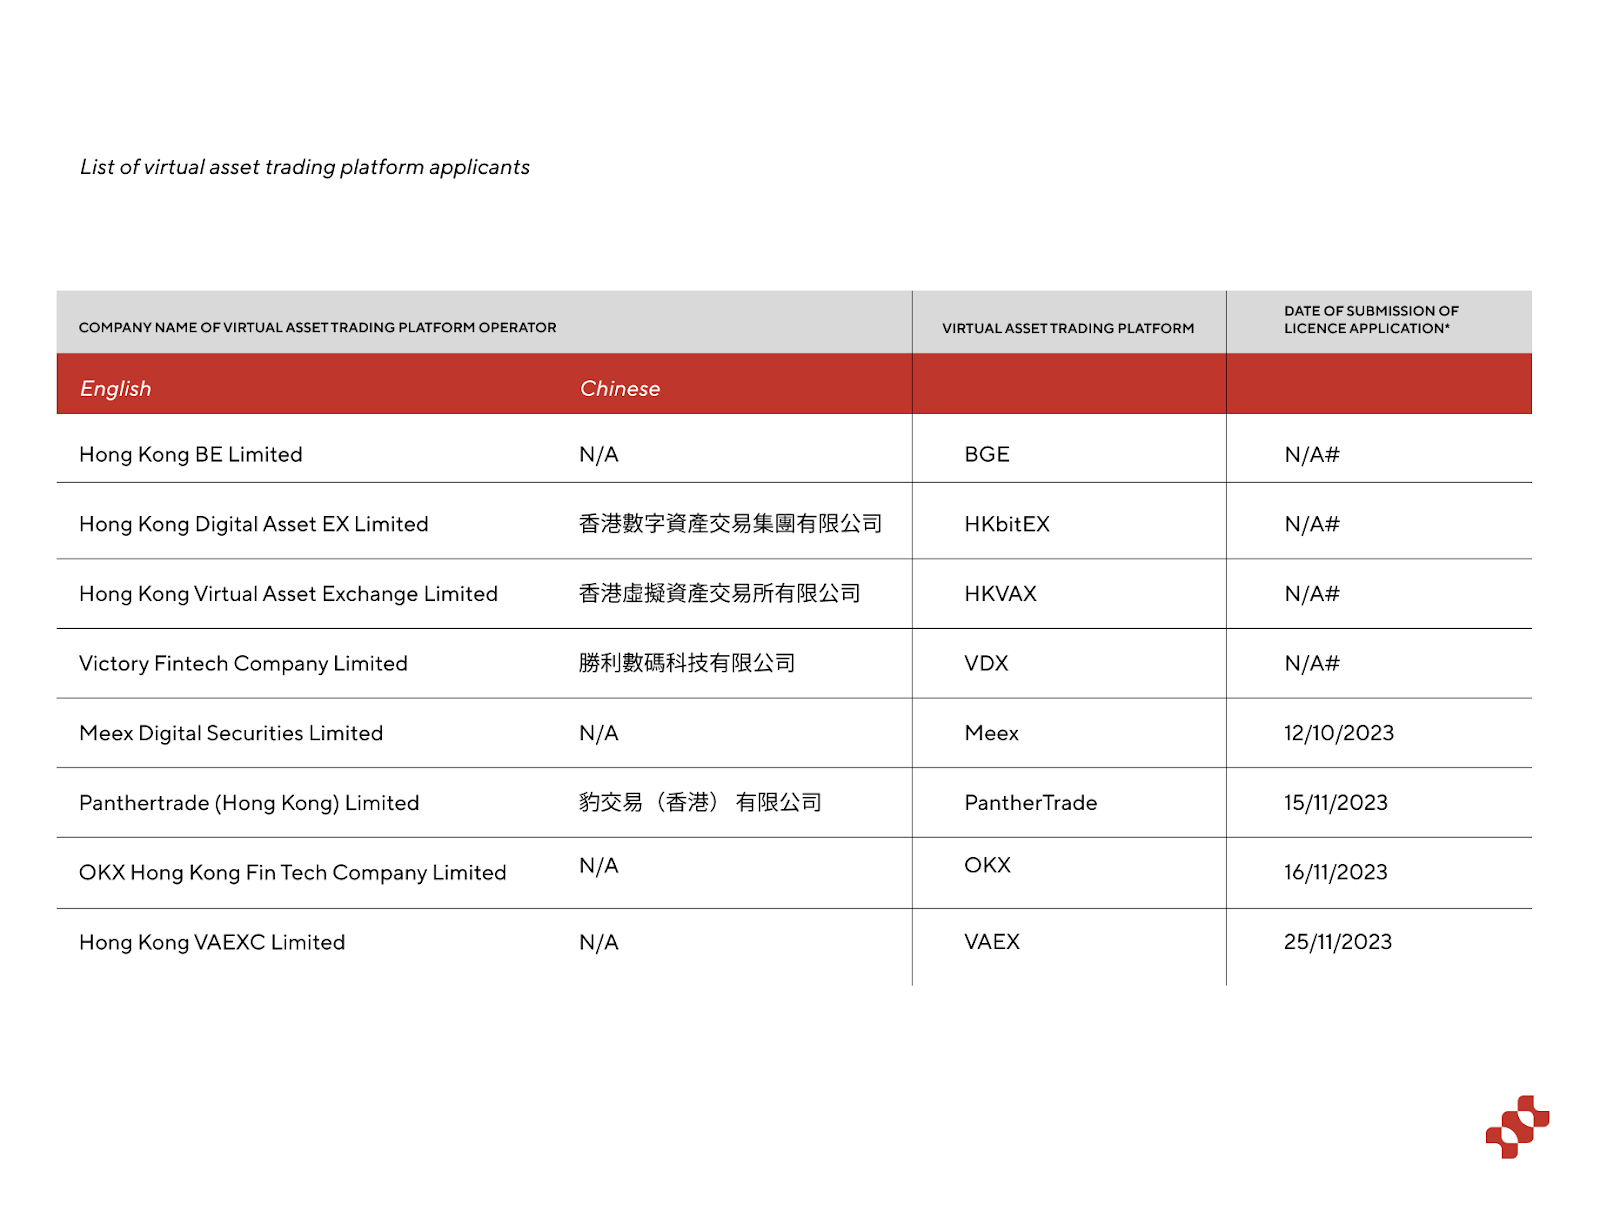Click the 'HKbitEX' platform cell
This screenshot has height=1211, width=1600.
(1007, 524)
